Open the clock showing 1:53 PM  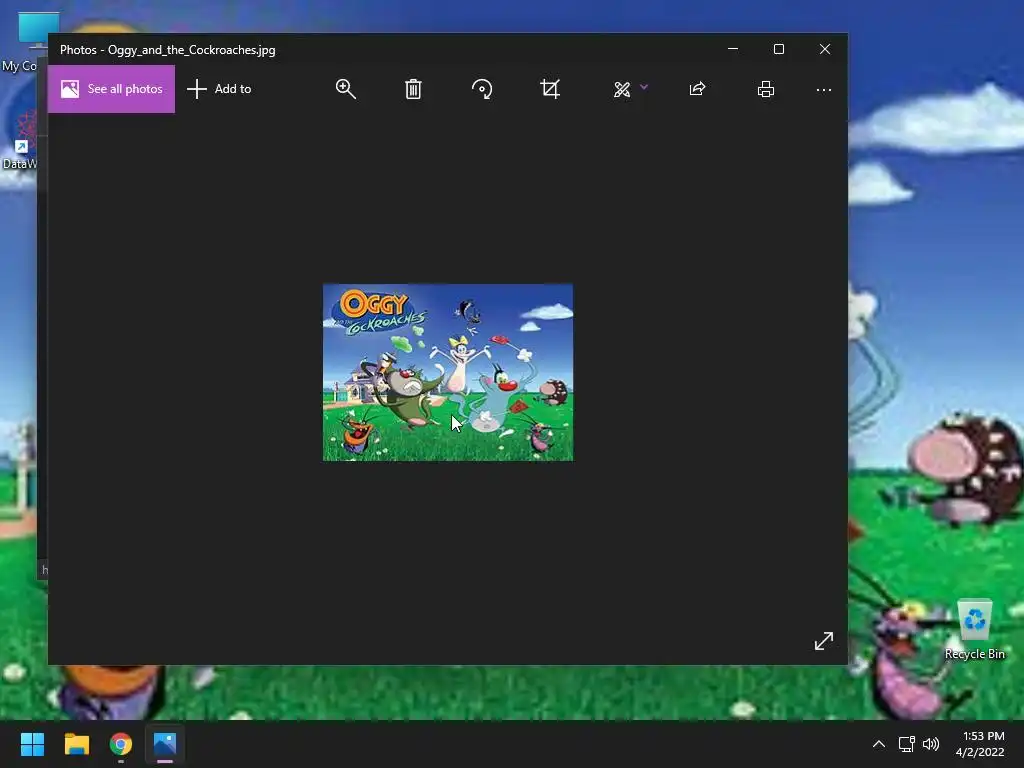[980, 744]
